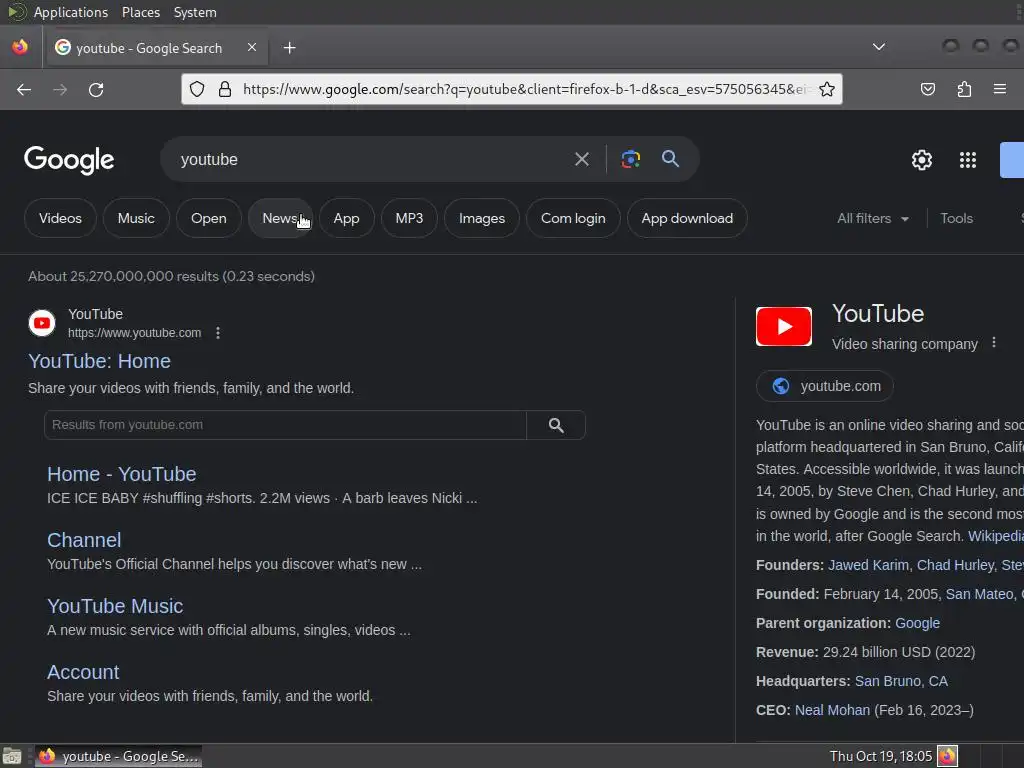This screenshot has width=1024, height=768.
Task: Open Google quick settings gear
Action: point(921,160)
